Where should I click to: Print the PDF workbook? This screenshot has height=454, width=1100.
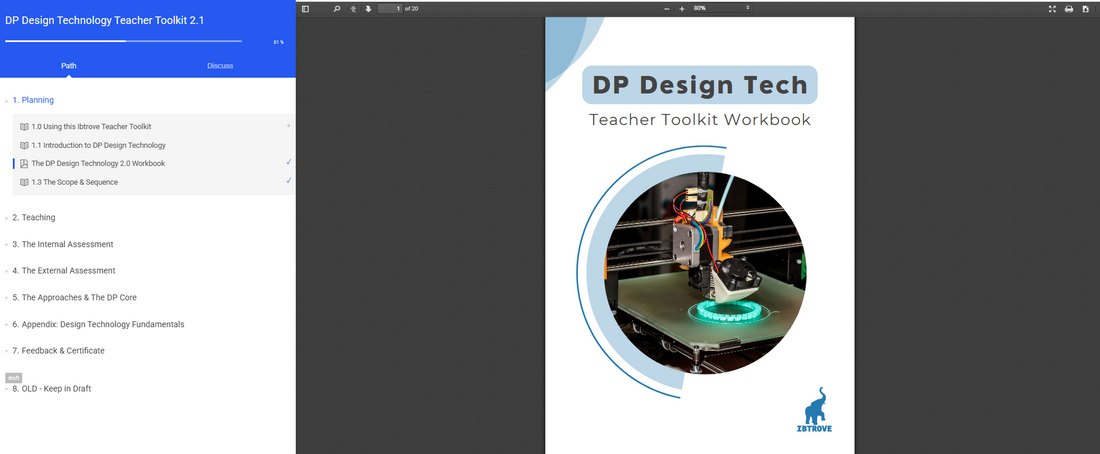point(1069,9)
